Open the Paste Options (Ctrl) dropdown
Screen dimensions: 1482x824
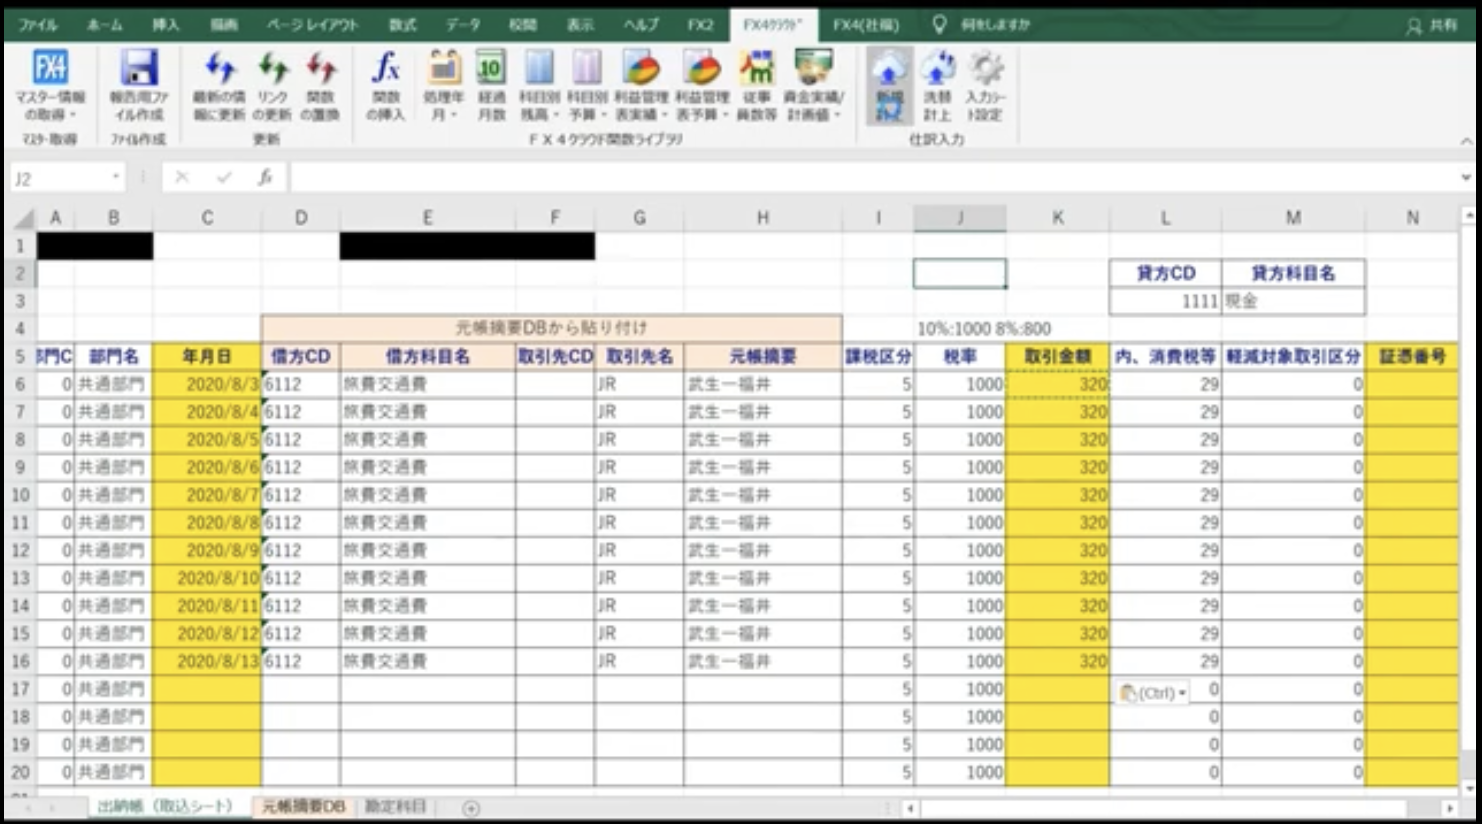click(x=1154, y=693)
